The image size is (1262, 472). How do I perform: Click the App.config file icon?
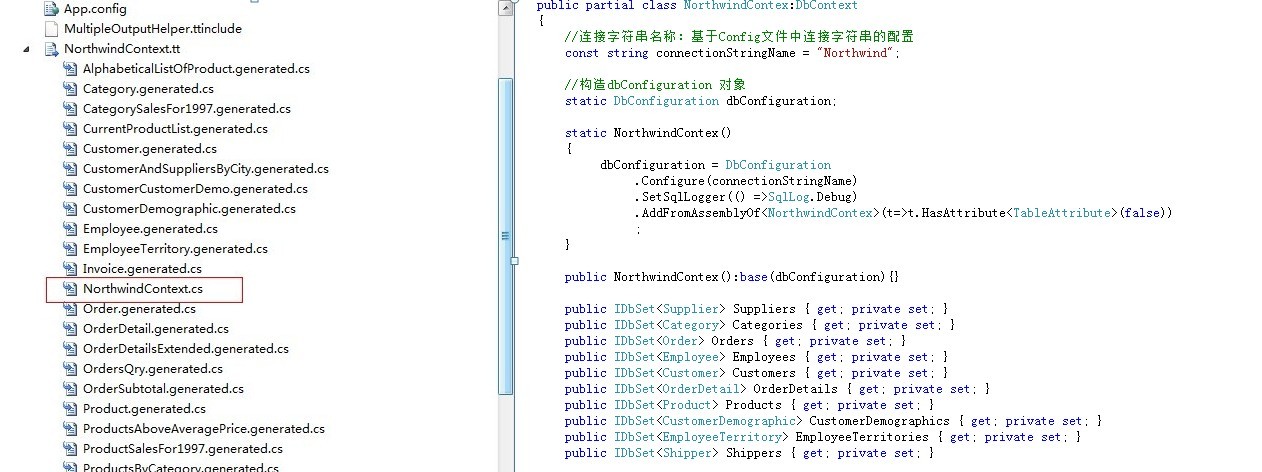click(52, 9)
